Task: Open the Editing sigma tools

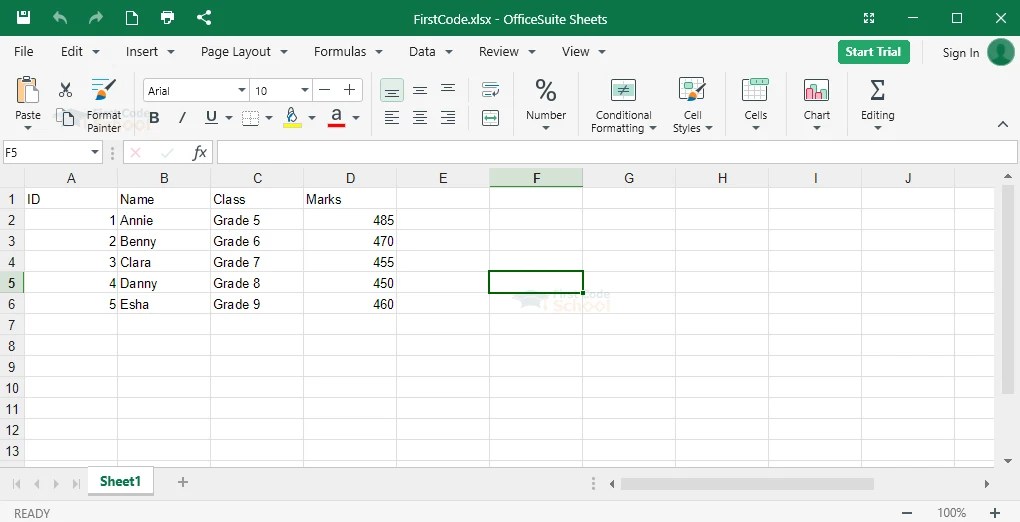Action: pyautogui.click(x=878, y=104)
